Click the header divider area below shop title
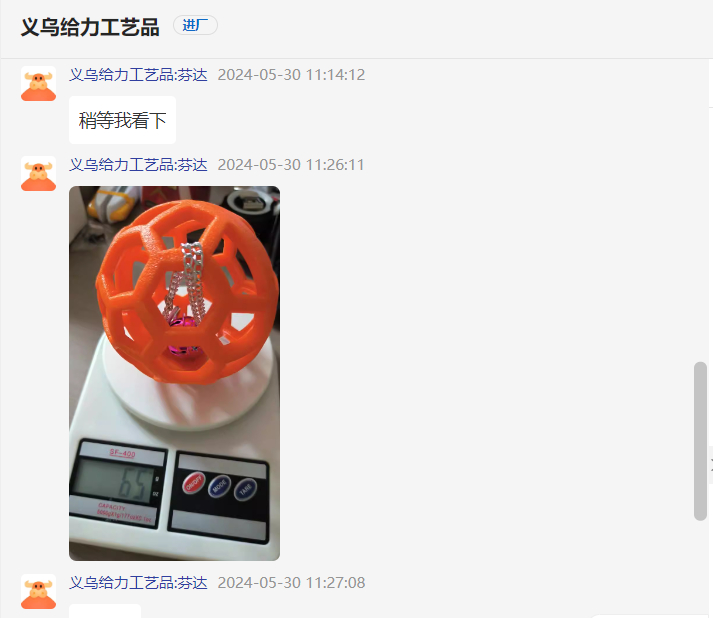This screenshot has height=618, width=713. pos(356,58)
